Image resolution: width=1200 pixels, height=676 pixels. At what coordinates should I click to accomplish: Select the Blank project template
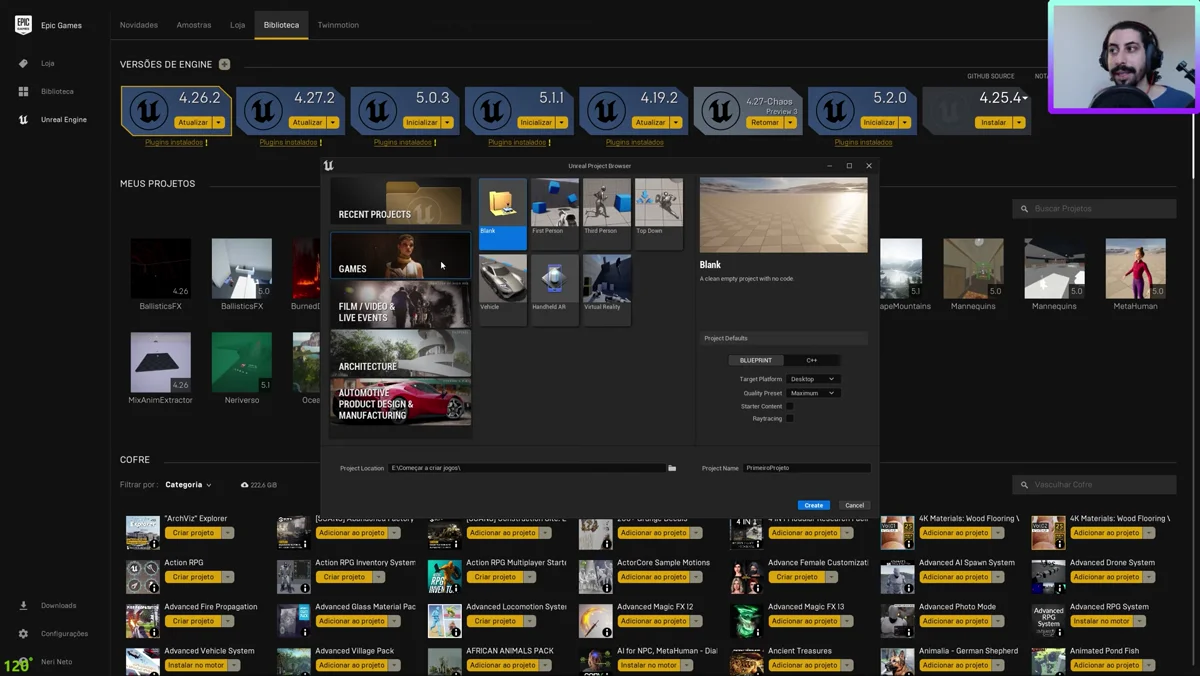(502, 213)
